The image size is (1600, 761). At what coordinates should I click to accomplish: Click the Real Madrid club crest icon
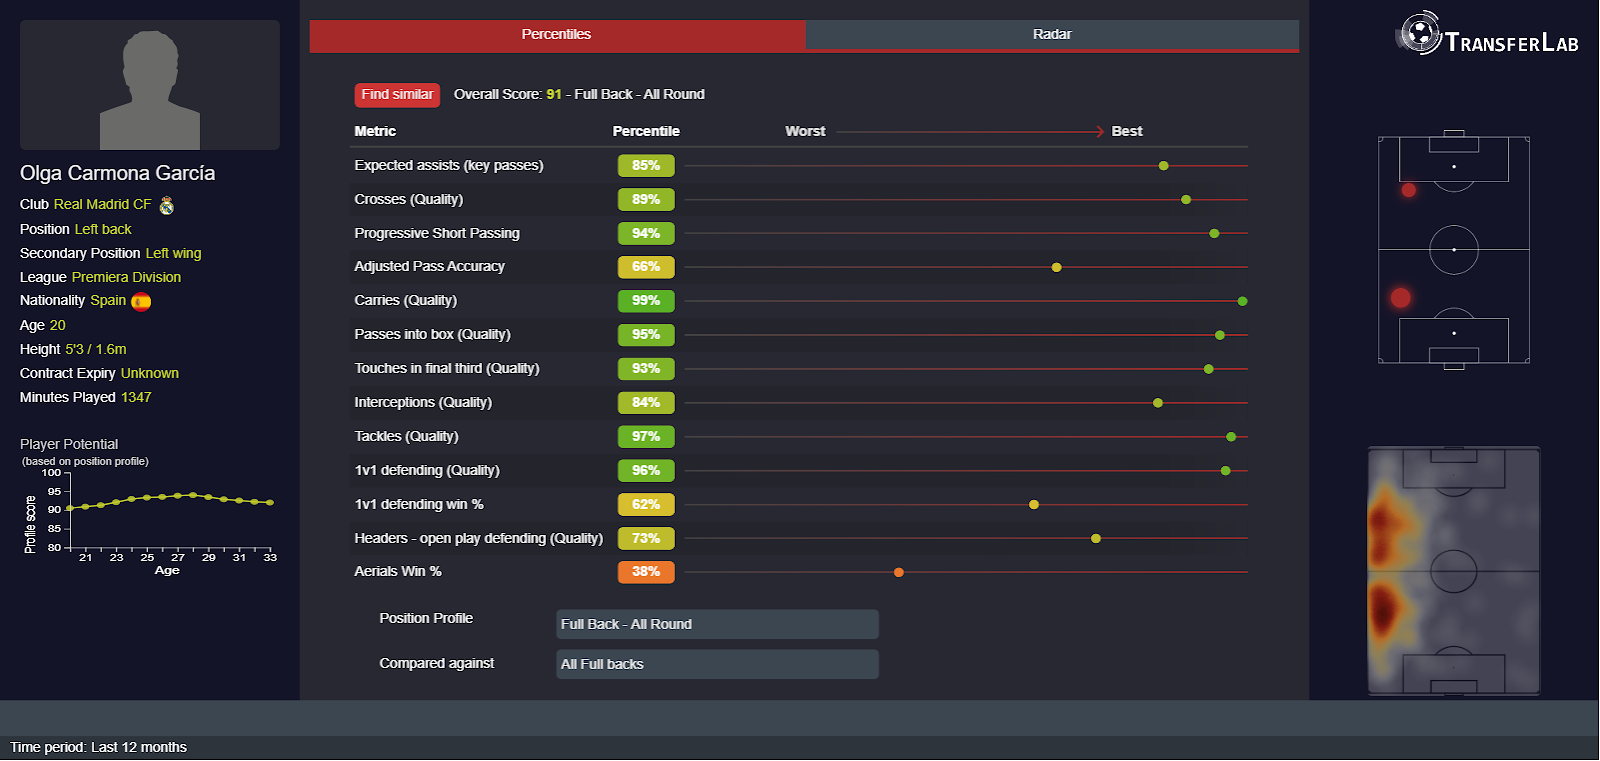pyautogui.click(x=167, y=205)
